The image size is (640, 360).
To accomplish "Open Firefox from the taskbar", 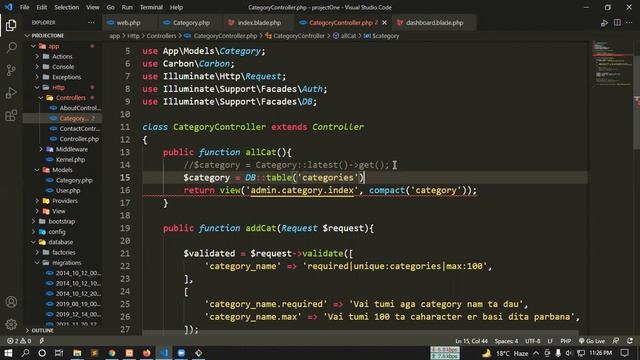I will tap(147, 353).
